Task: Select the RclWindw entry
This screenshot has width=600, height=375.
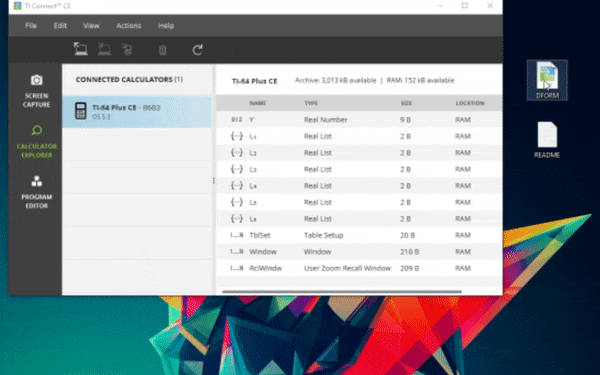Action: pos(266,268)
